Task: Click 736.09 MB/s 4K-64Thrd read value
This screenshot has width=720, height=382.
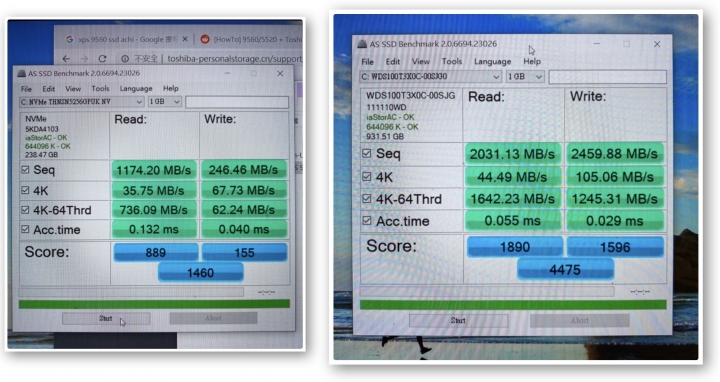Action: tap(154, 210)
